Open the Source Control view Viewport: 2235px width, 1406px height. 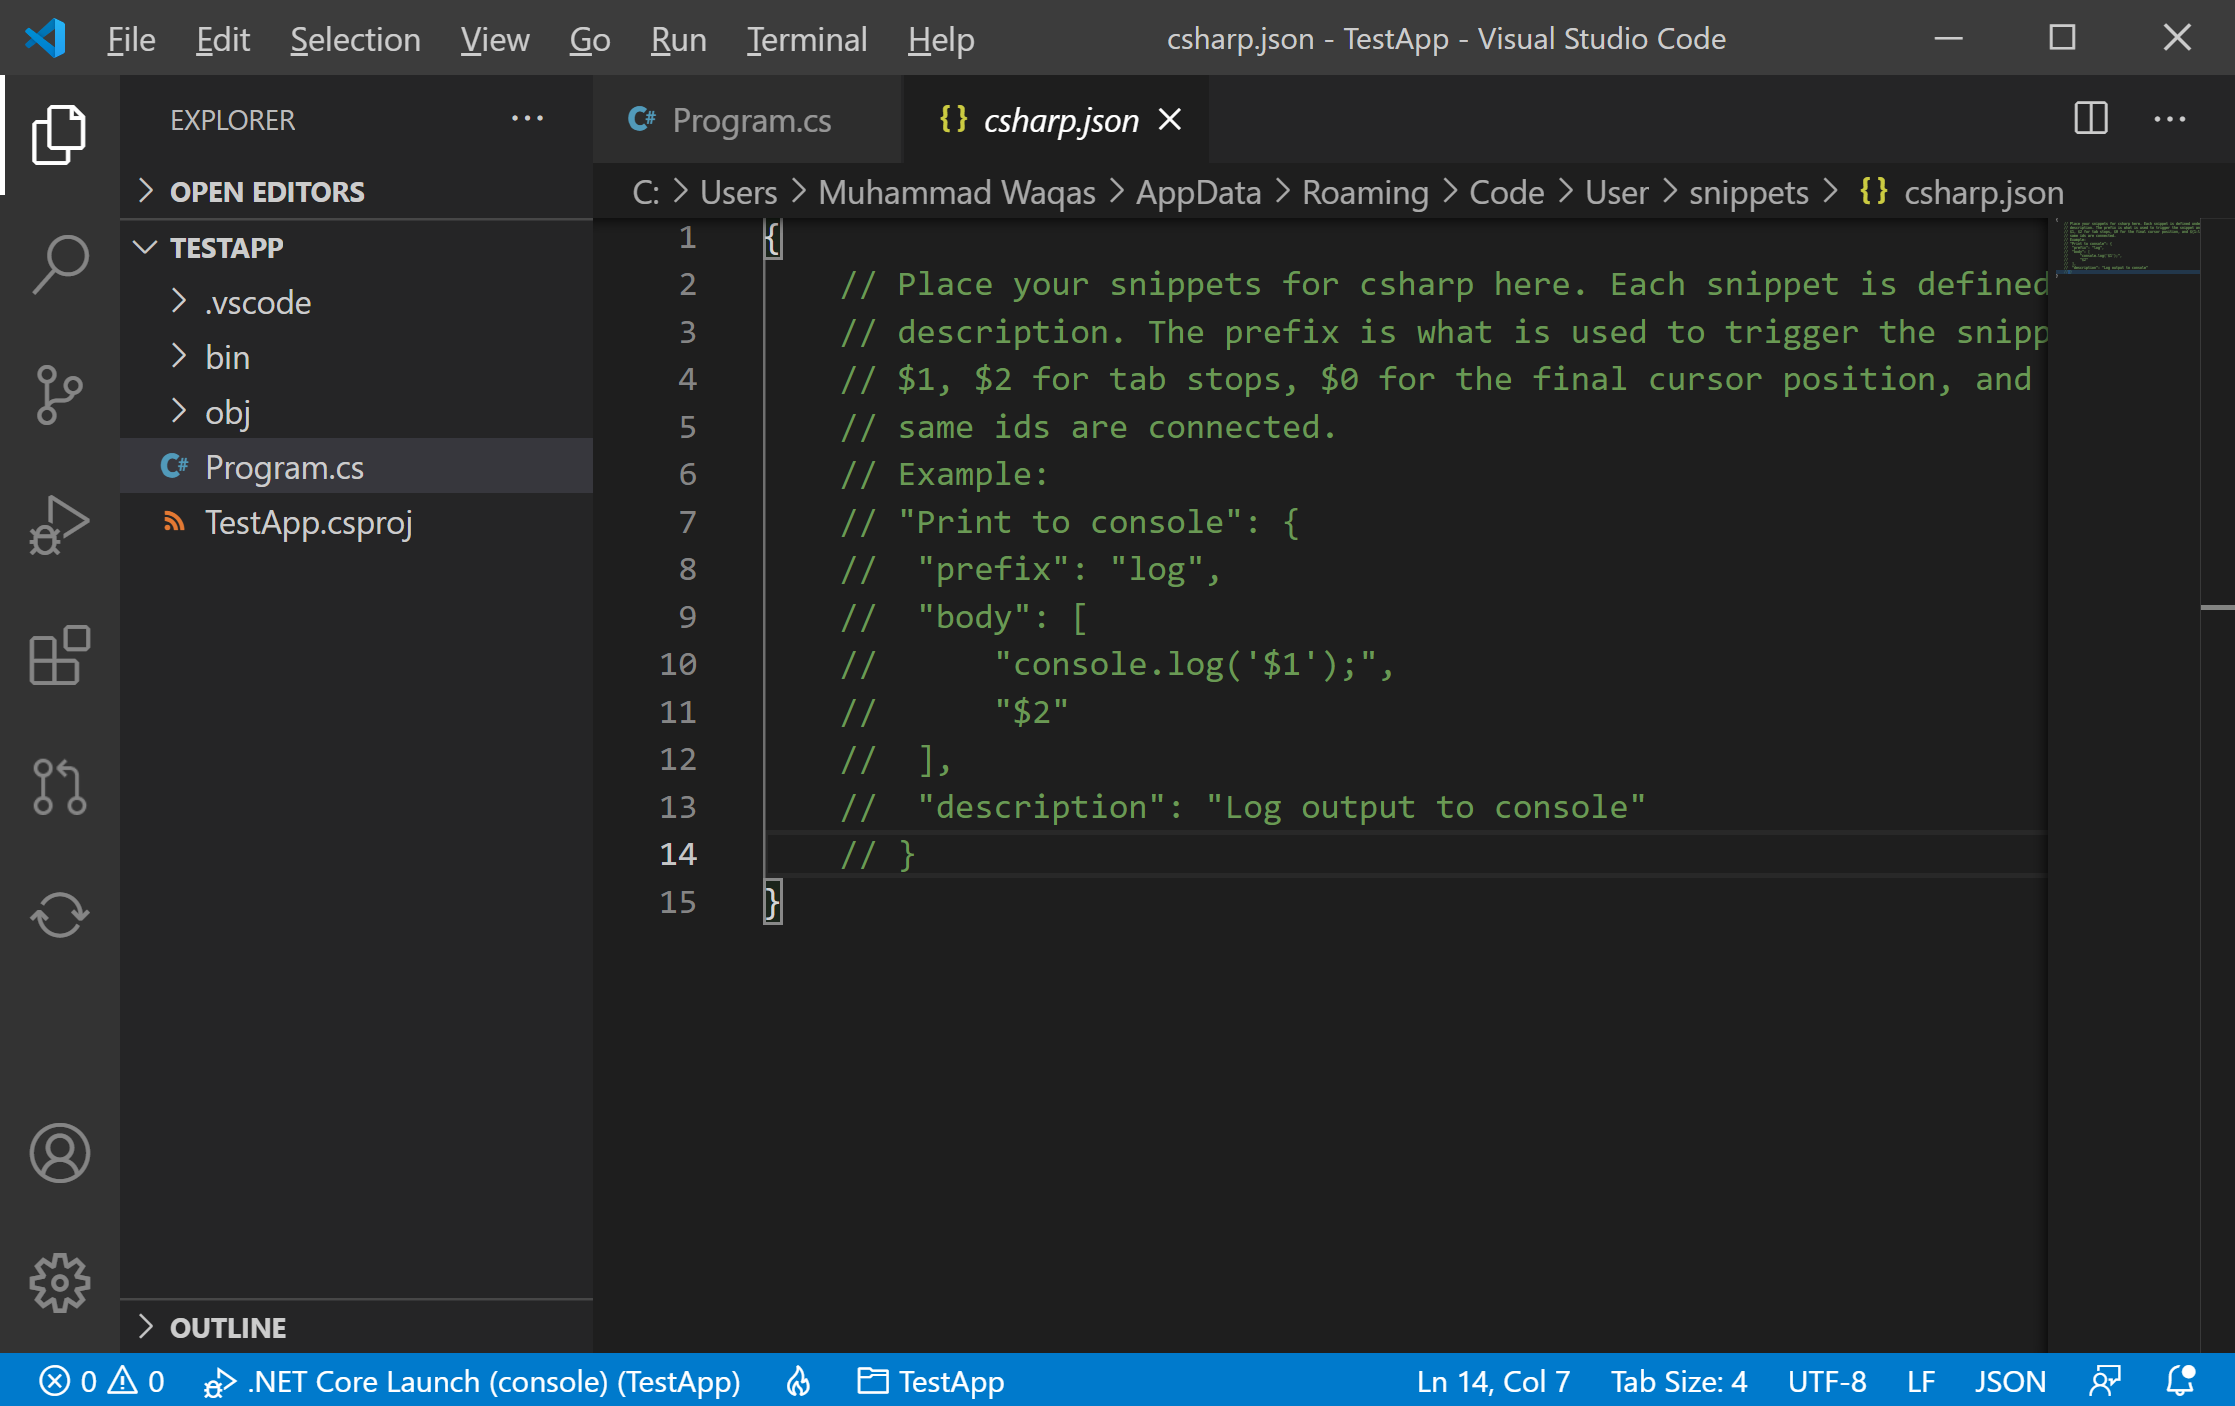point(60,394)
